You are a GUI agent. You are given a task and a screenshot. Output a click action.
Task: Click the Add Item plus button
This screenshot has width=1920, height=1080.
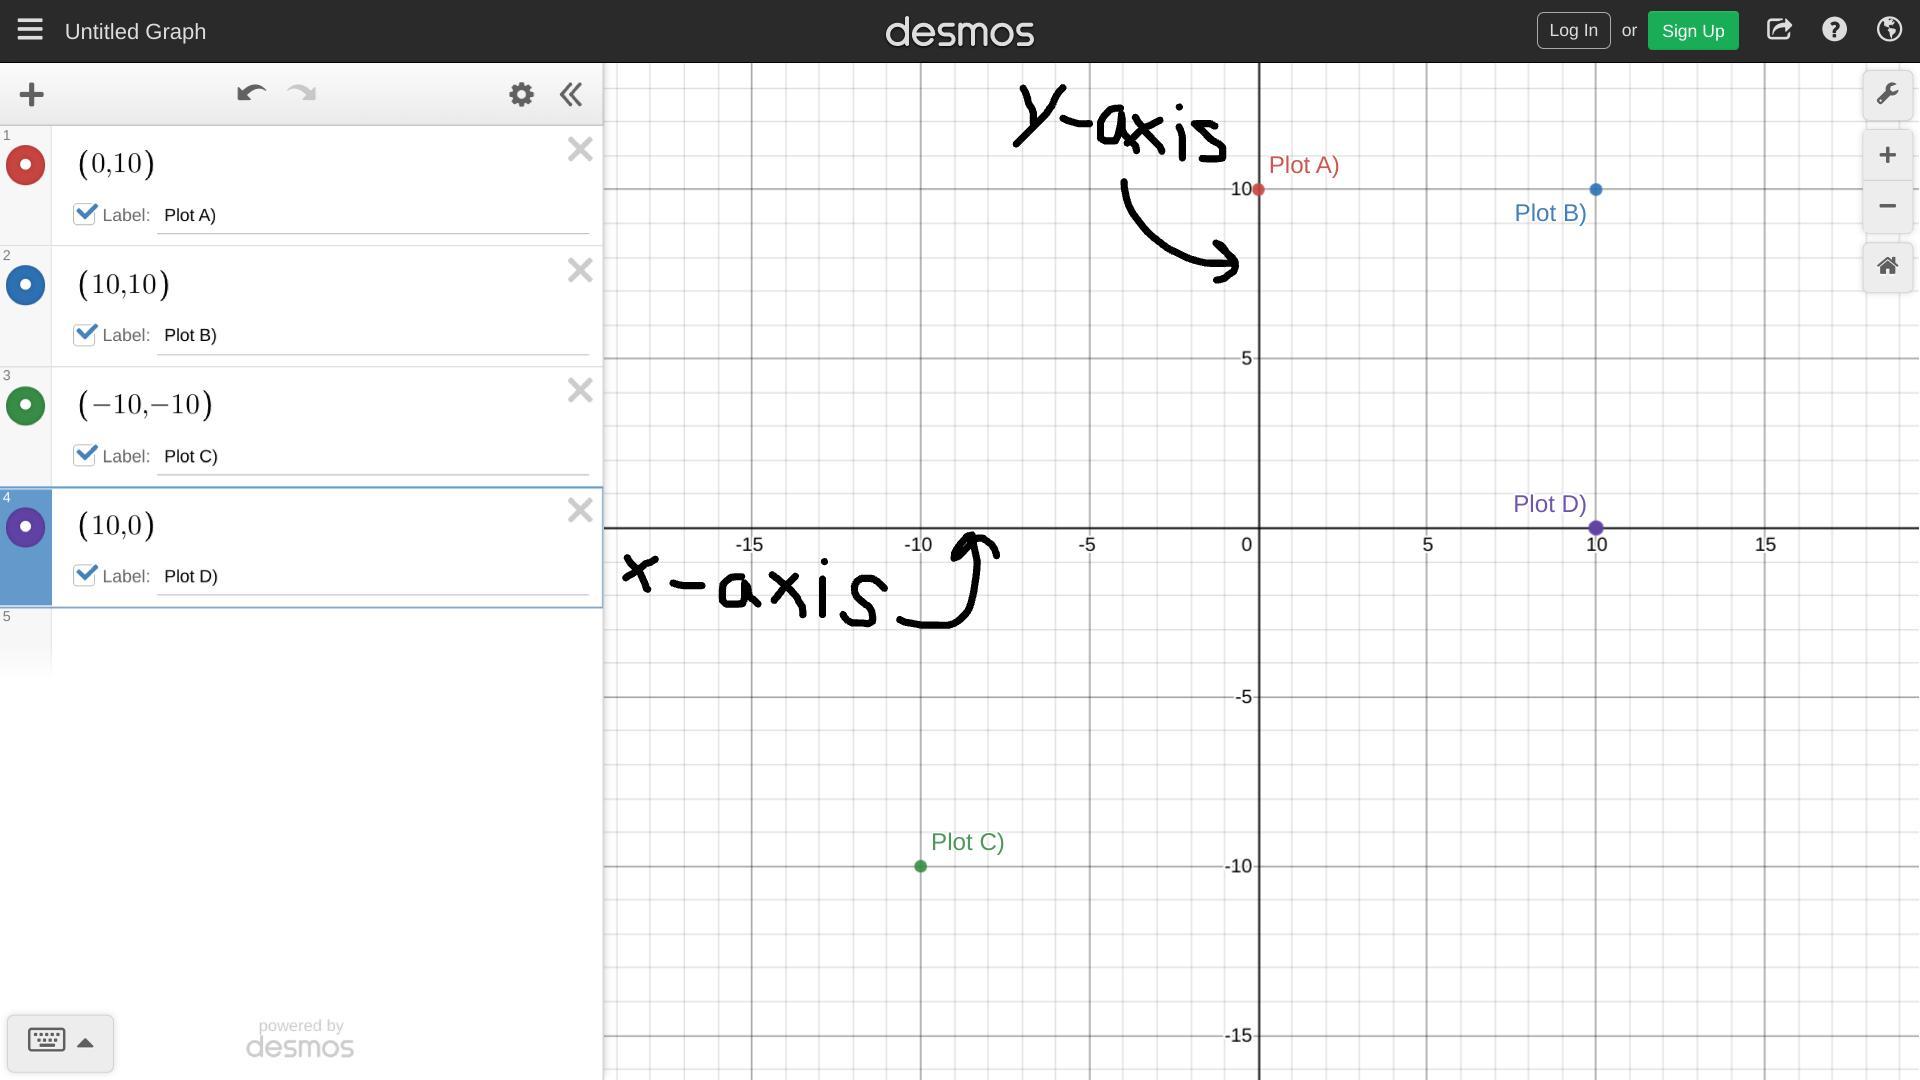click(31, 95)
